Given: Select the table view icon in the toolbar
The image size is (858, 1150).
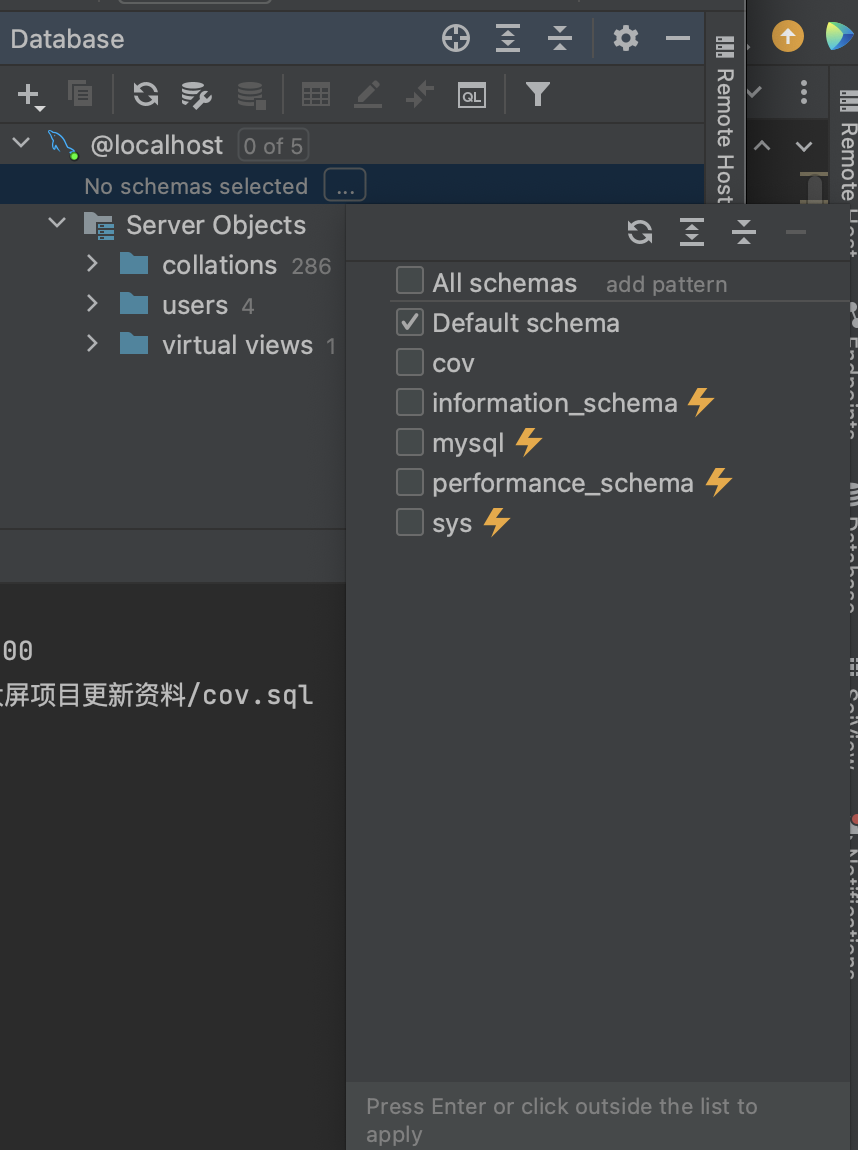Looking at the screenshot, I should (x=316, y=94).
